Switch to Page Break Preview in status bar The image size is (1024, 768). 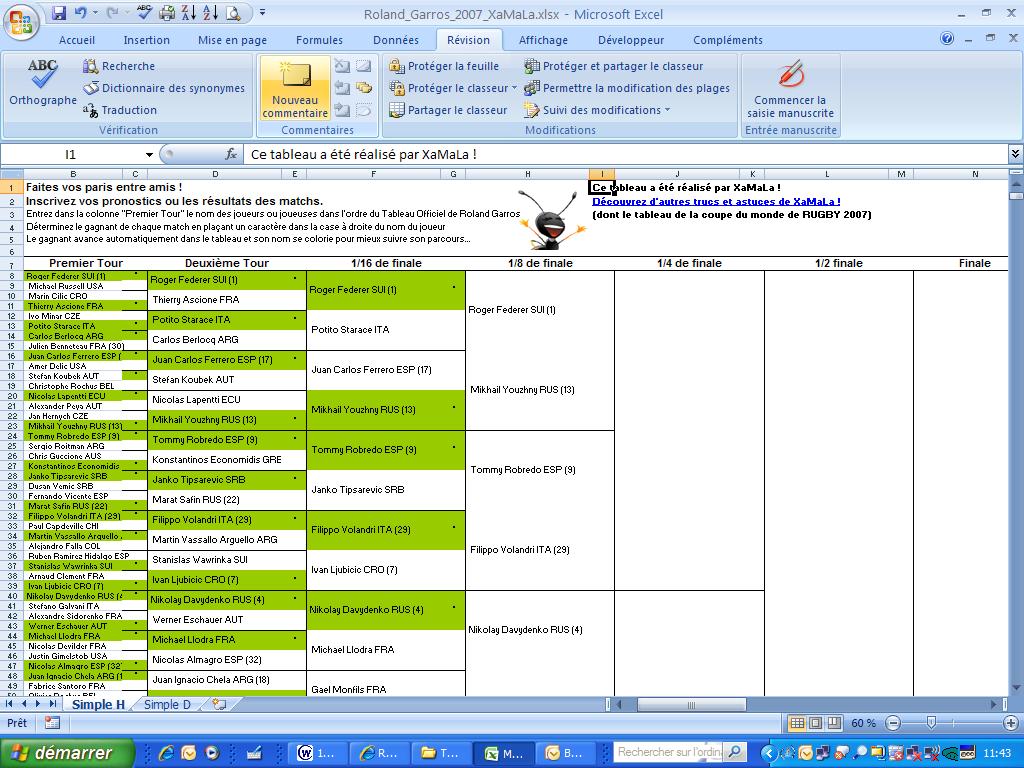835,723
